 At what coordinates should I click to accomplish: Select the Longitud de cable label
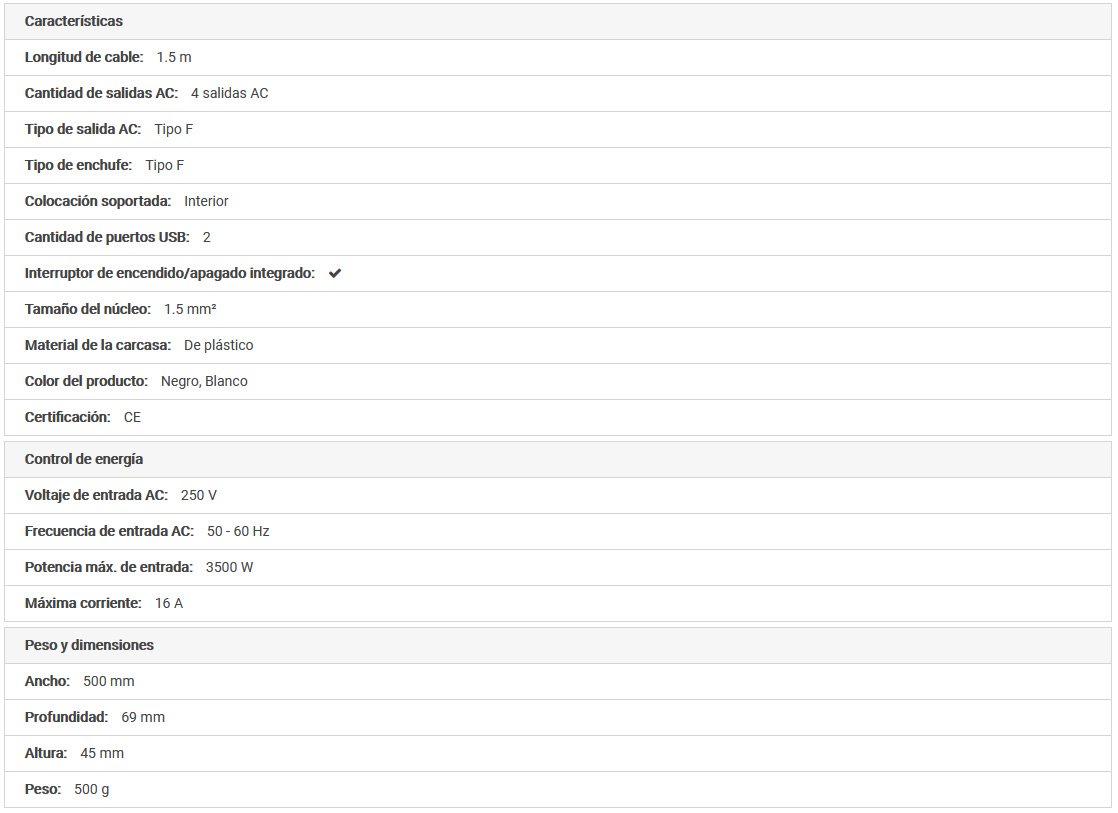point(84,57)
